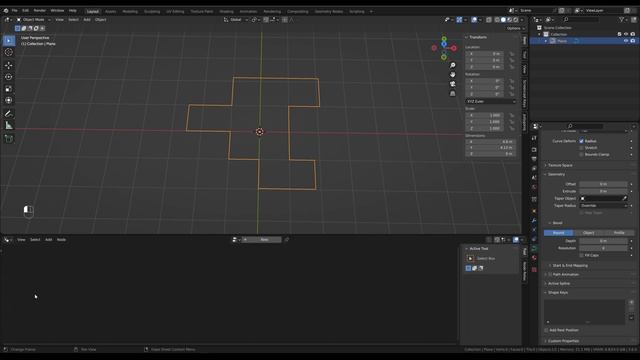
Task: Expand Plane item in outliner
Action: click(x=546, y=41)
